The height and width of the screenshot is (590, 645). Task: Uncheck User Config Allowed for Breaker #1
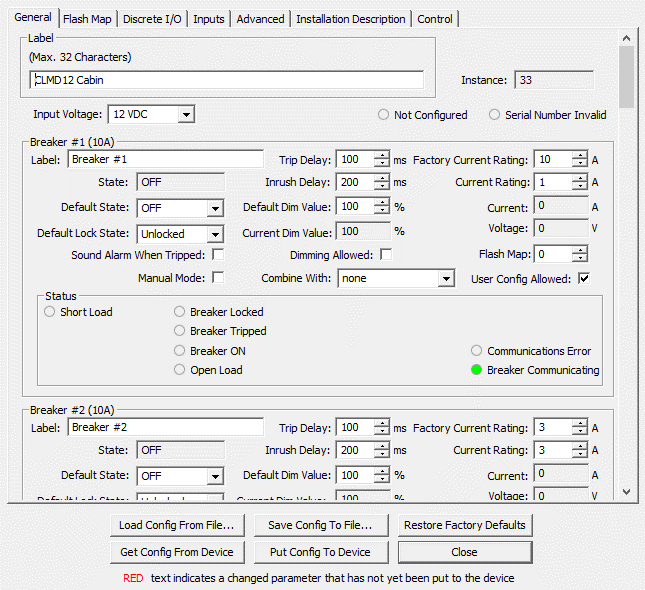(x=584, y=278)
